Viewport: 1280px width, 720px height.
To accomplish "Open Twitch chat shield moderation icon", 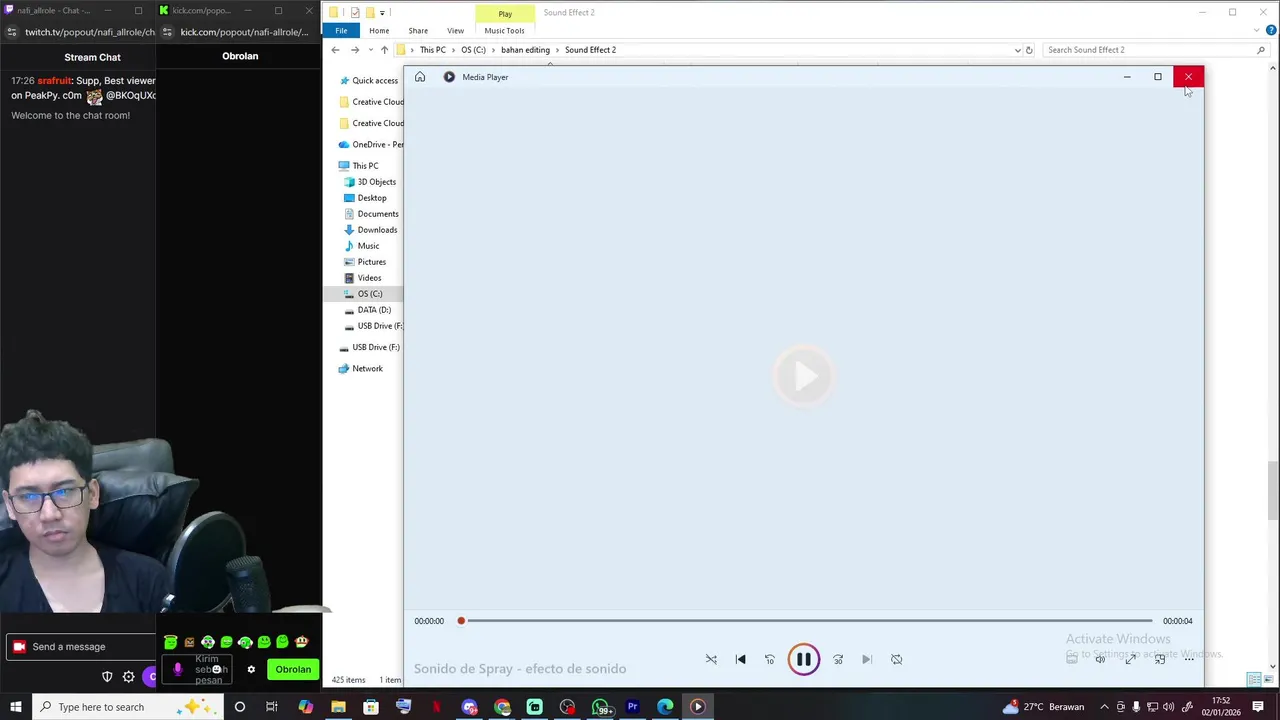I will [x=107, y=677].
